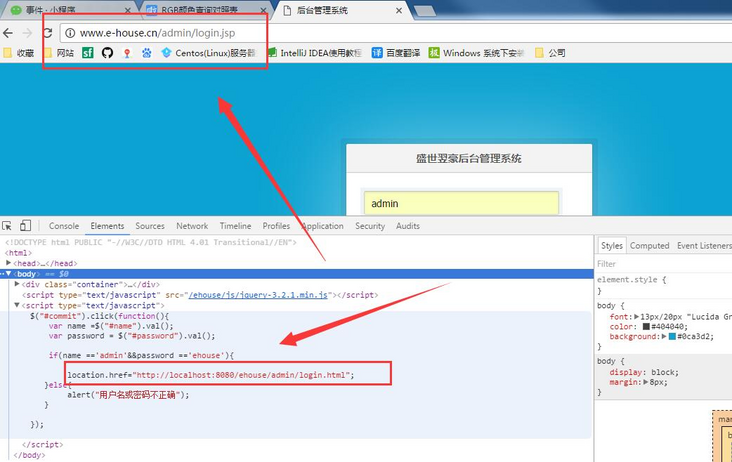The height and width of the screenshot is (462, 732).
Task: Click the site info icon in the address bar
Action: pos(70,33)
